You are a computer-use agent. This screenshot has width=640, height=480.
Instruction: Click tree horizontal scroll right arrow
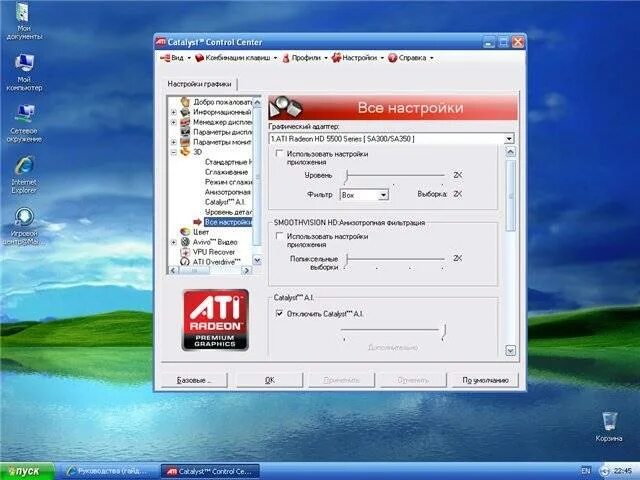[x=246, y=270]
